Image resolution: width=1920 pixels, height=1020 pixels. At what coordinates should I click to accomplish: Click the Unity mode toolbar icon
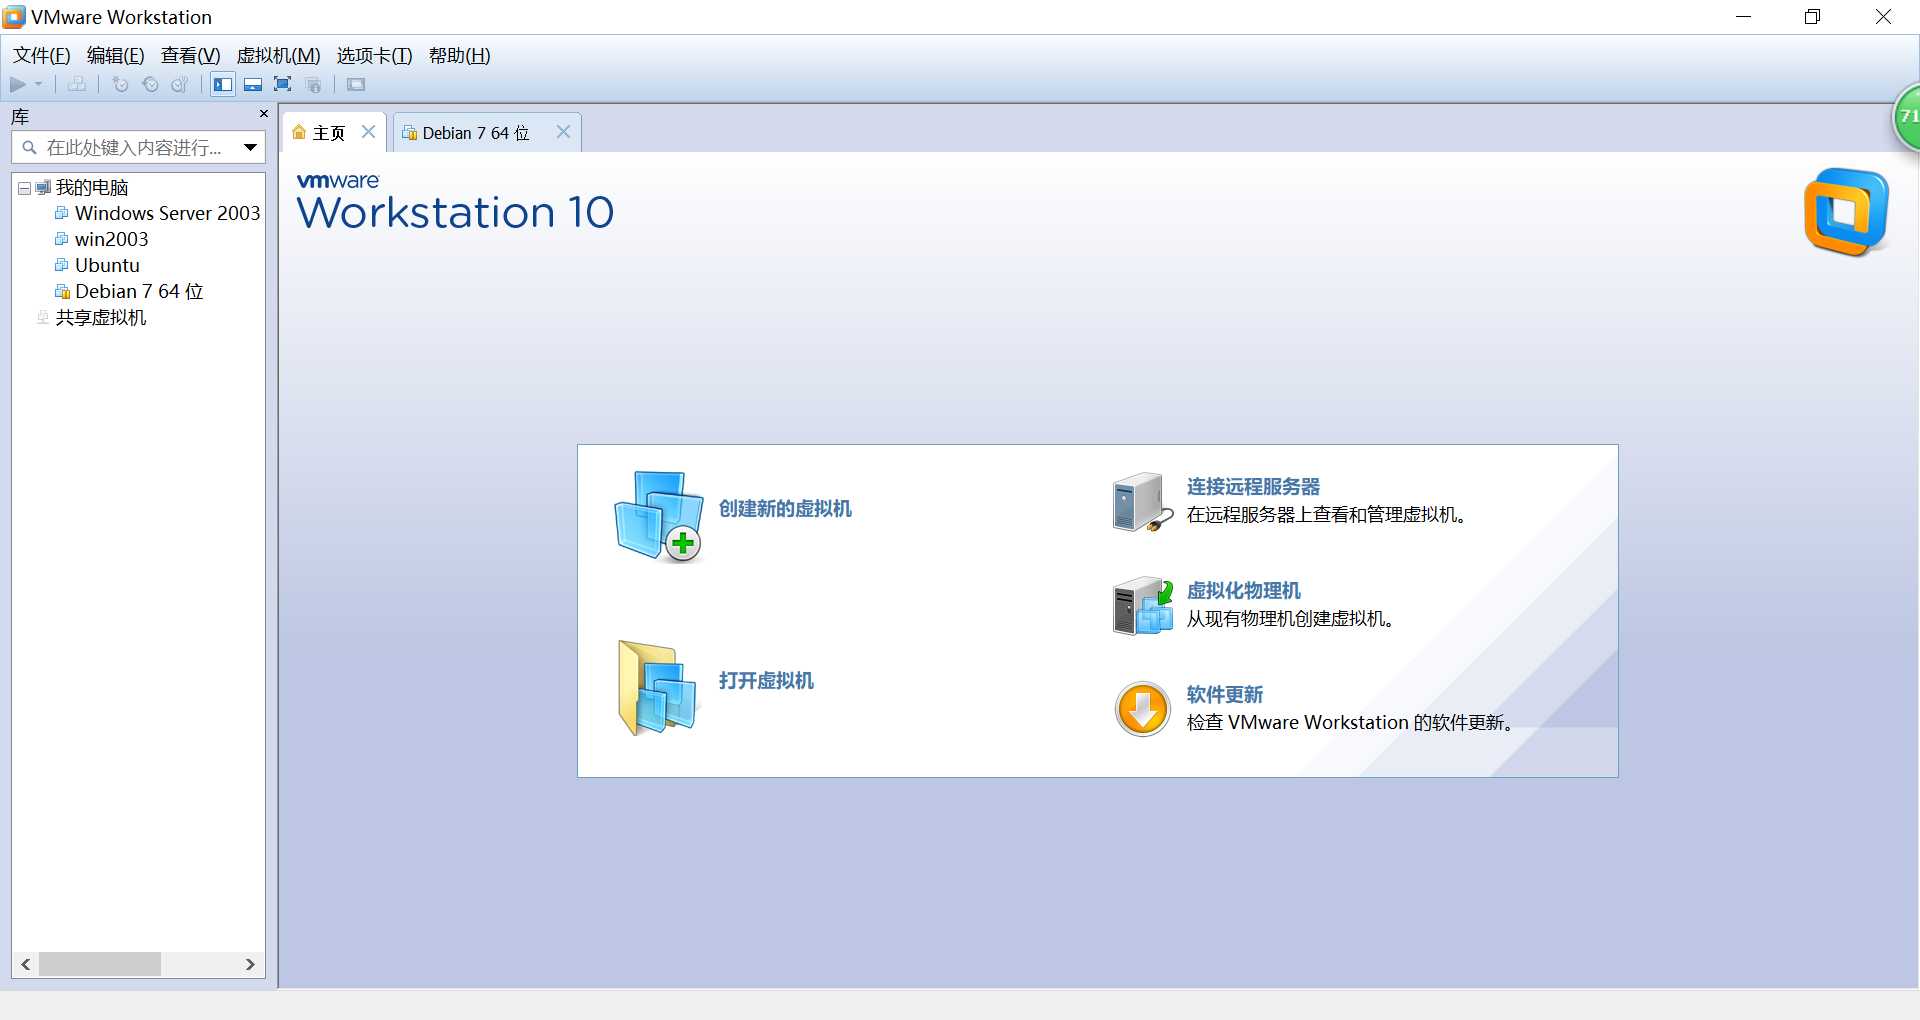(x=314, y=85)
